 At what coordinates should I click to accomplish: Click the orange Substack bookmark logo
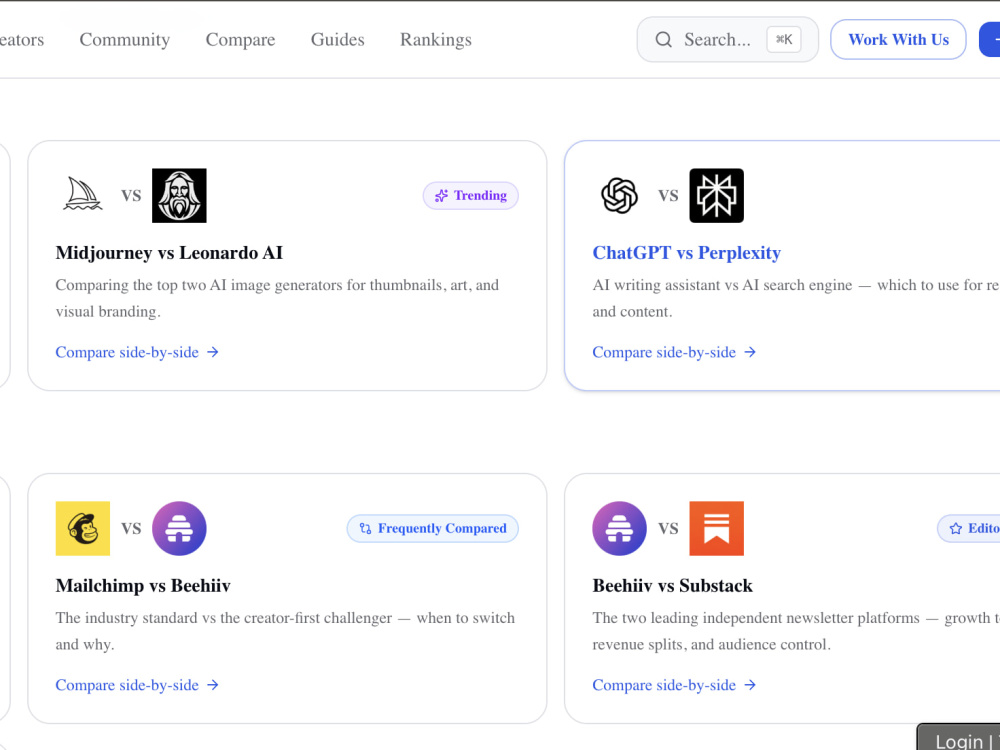point(716,528)
